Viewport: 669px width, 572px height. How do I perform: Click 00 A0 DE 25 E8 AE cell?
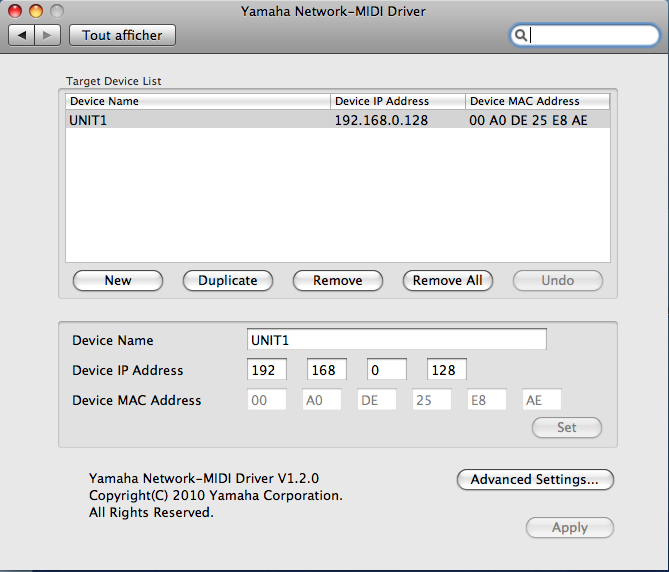(528, 120)
